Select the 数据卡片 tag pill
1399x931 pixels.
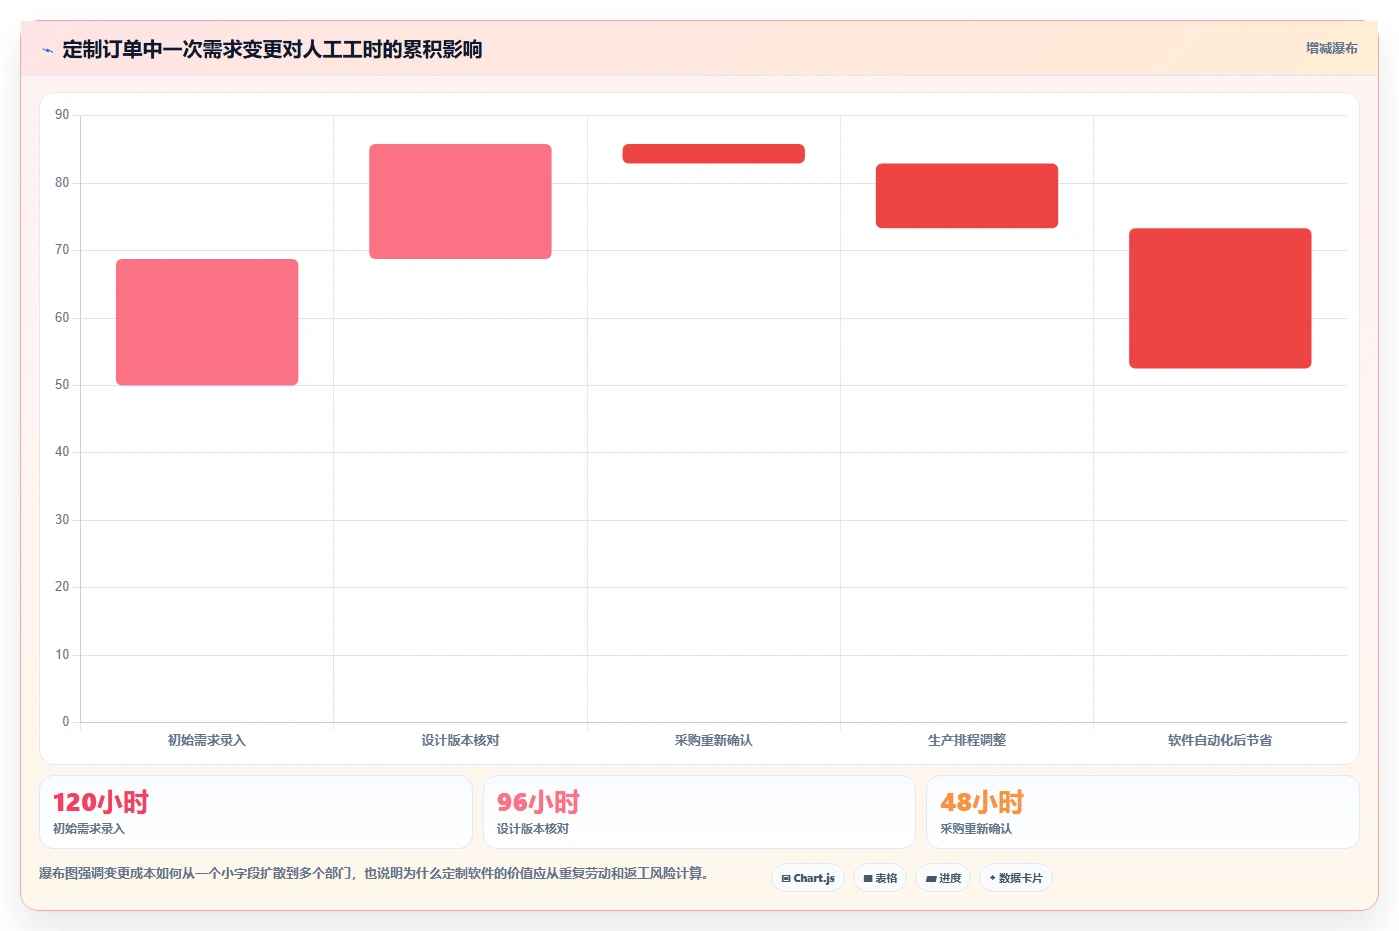(x=1016, y=878)
